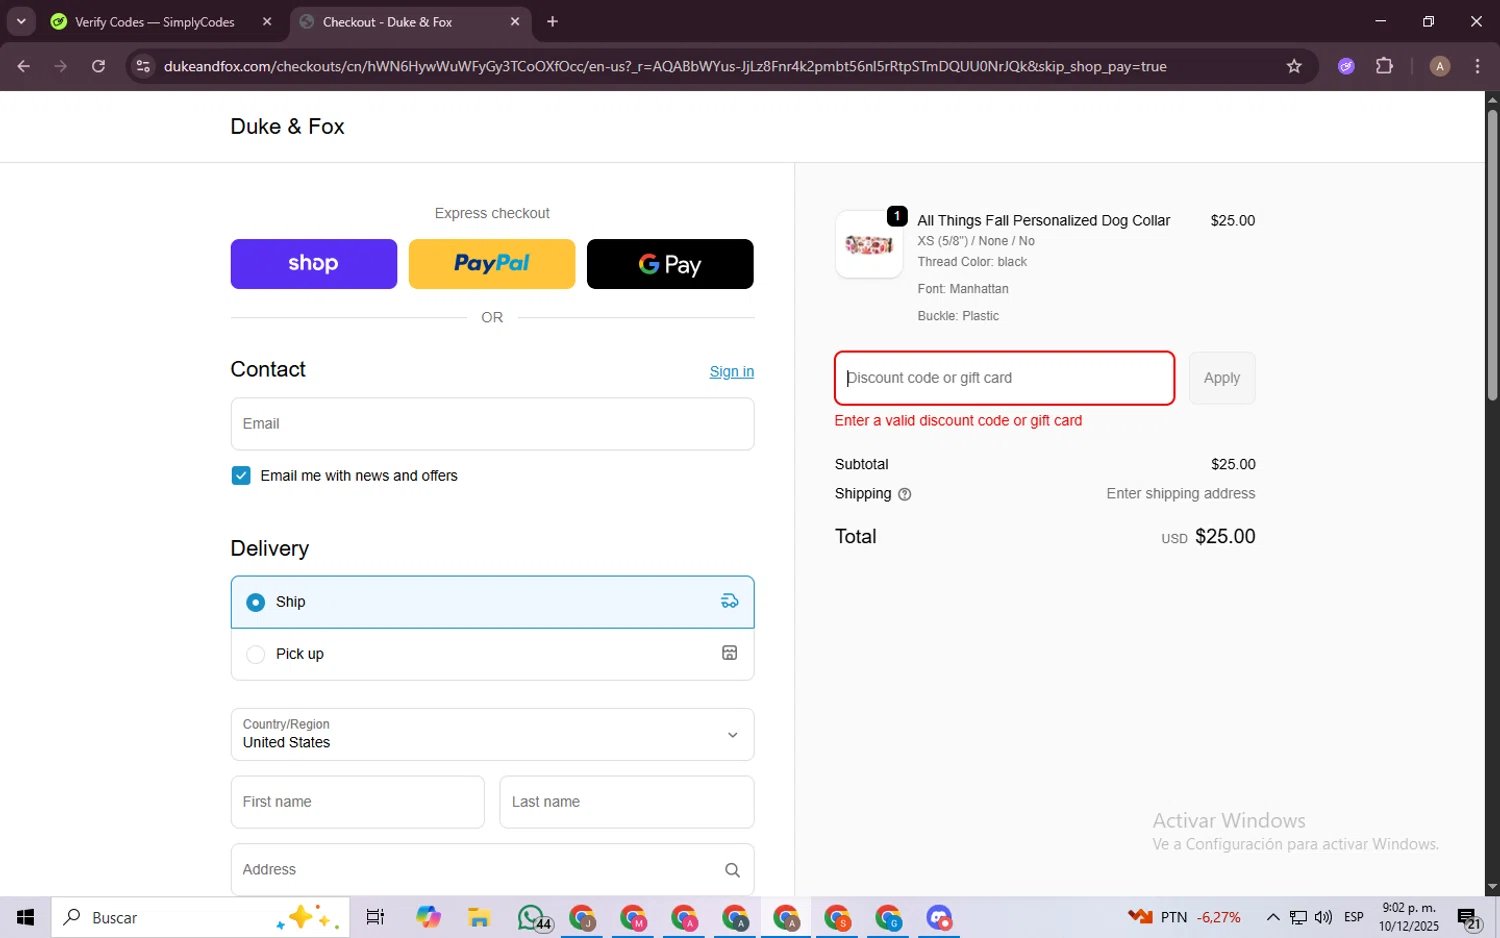
Task: Focus the Last name field
Action: point(626,802)
